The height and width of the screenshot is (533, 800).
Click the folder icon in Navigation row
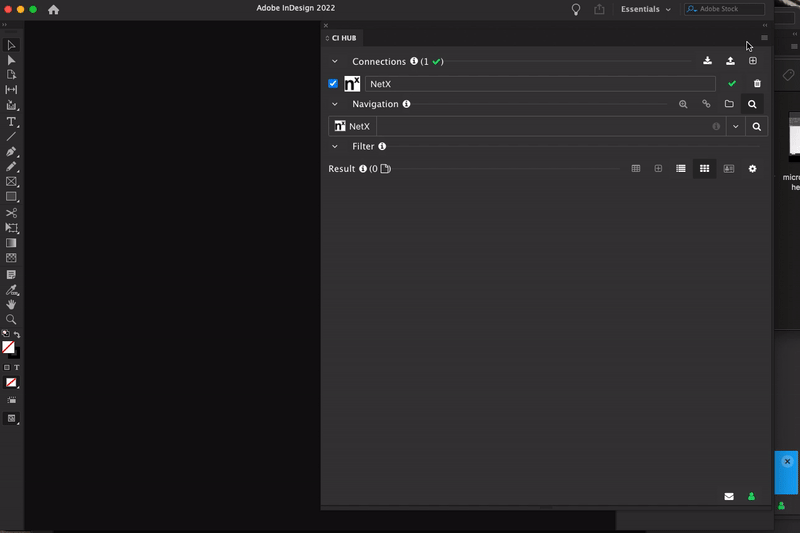click(x=729, y=104)
